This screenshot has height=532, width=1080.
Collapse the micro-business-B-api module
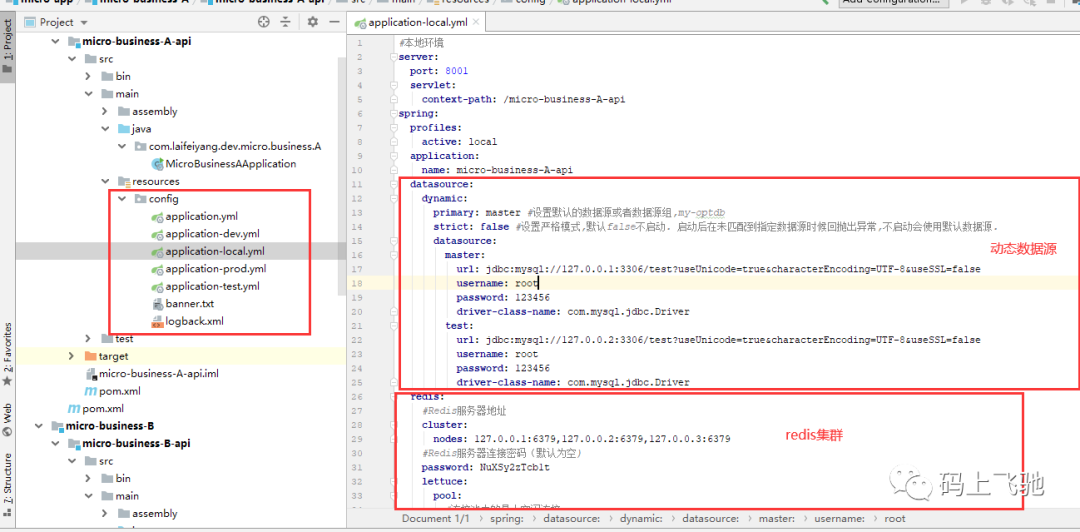(x=54, y=443)
